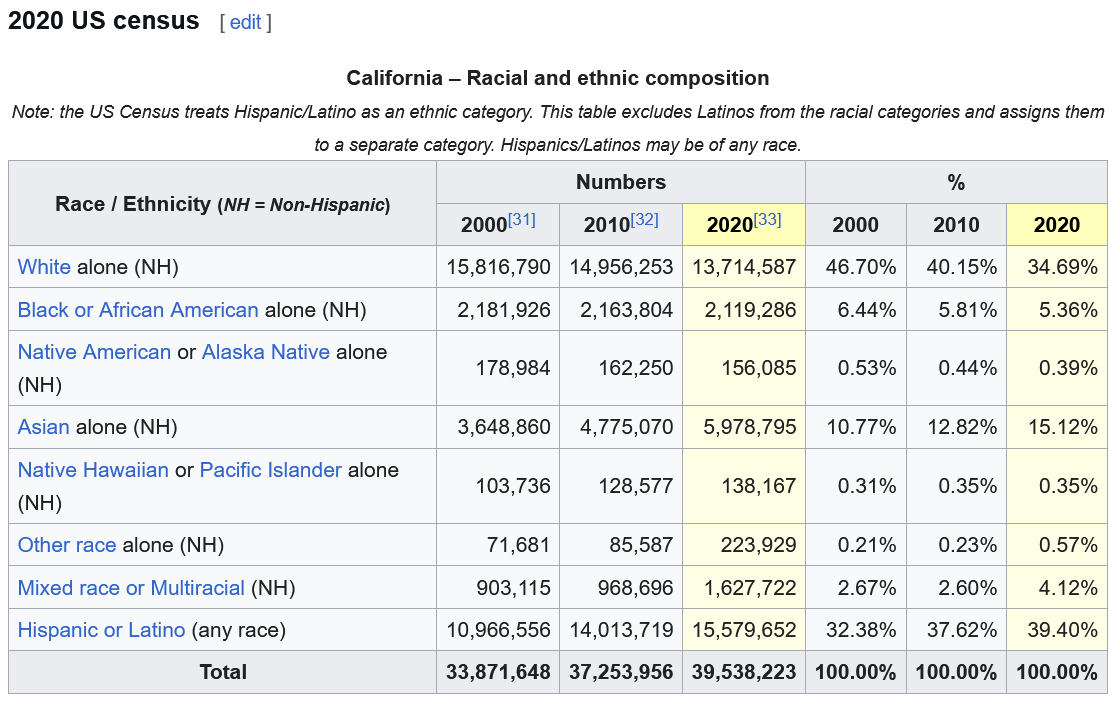
Task: Select the value 138,167
Action: point(759,486)
